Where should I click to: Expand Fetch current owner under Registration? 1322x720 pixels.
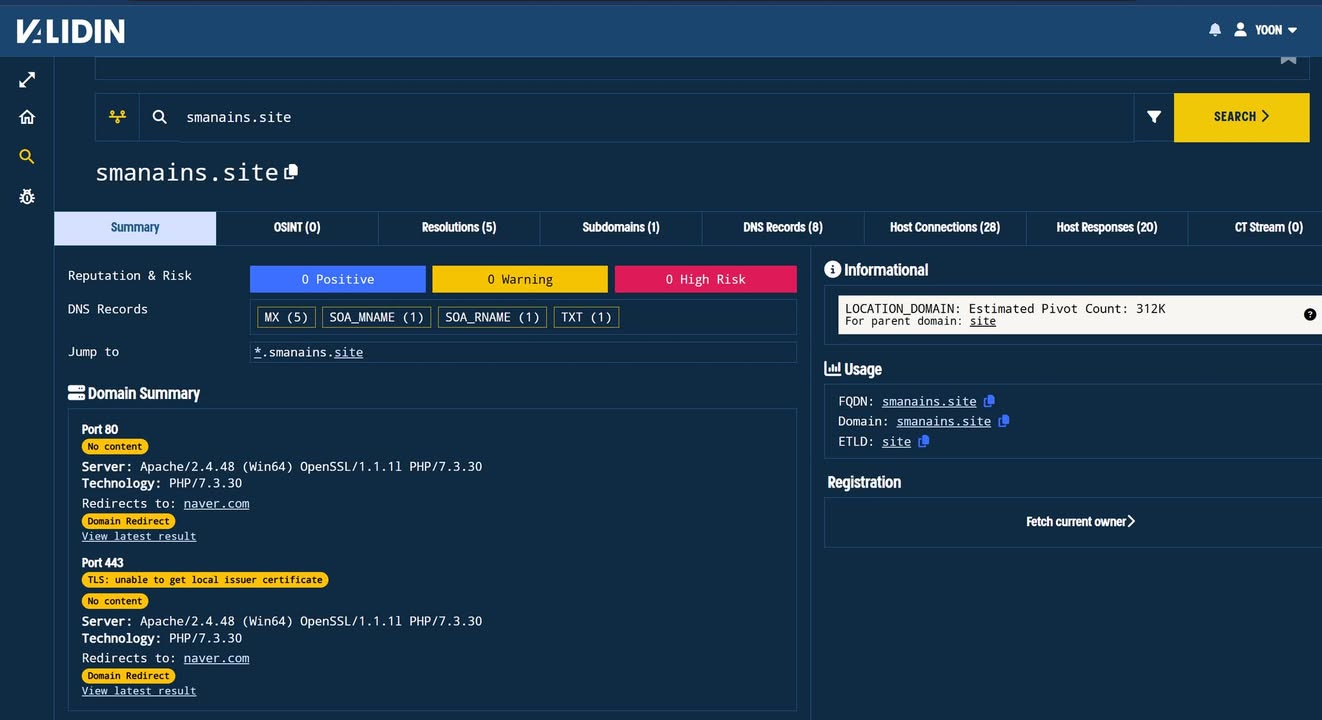click(x=1080, y=521)
